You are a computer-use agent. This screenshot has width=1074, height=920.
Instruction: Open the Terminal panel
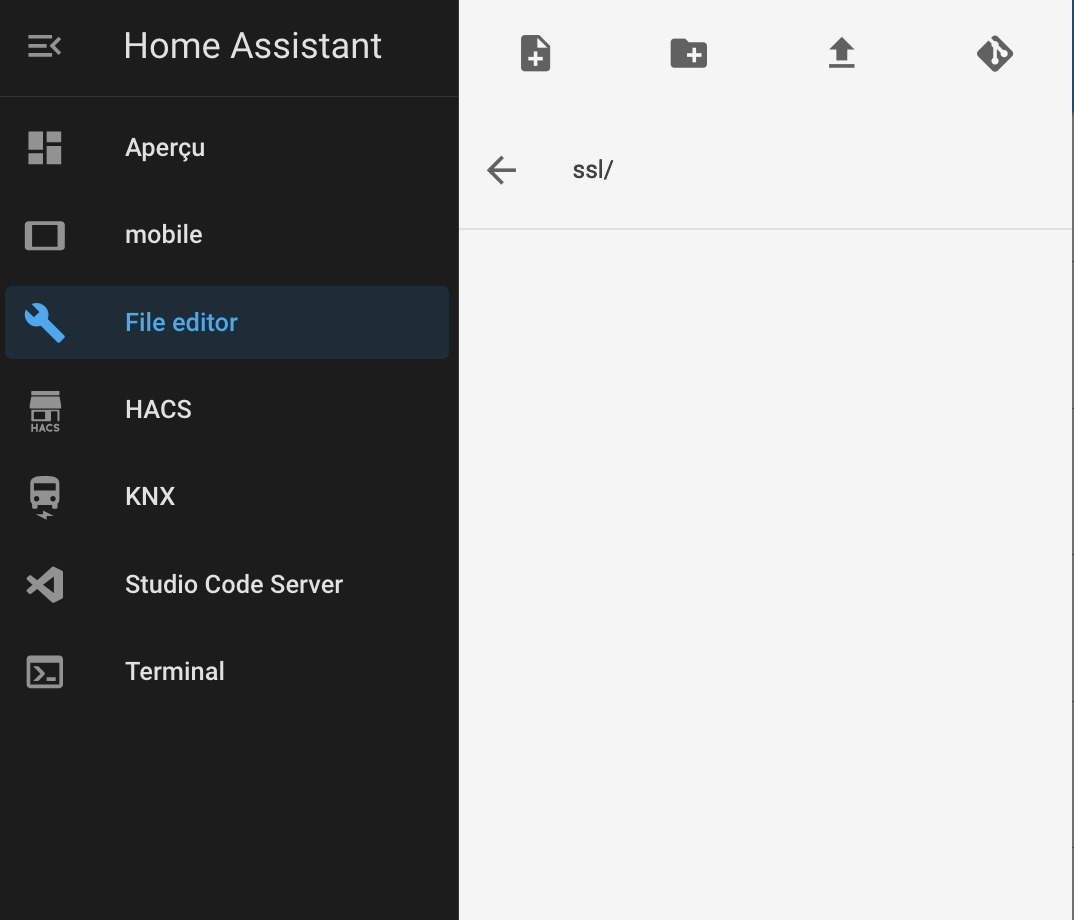click(227, 671)
